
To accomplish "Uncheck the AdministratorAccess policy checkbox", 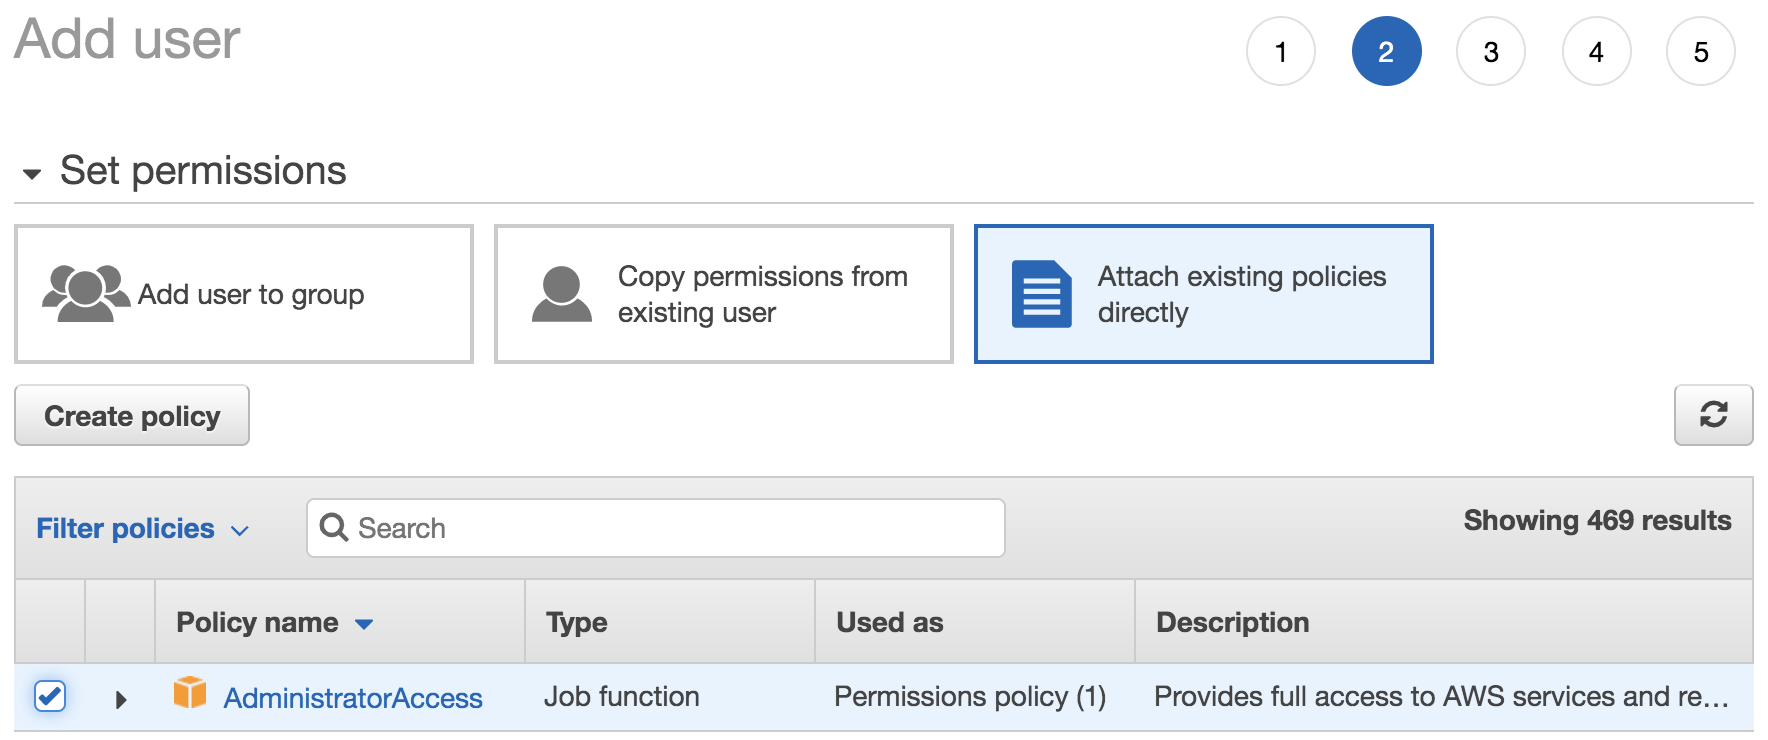I will coord(50,696).
